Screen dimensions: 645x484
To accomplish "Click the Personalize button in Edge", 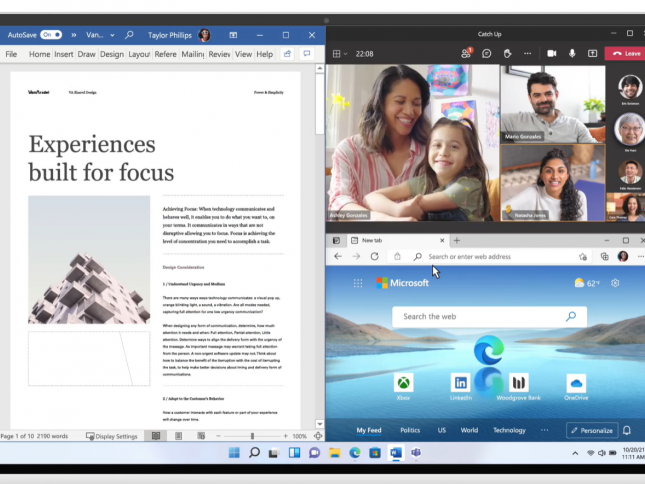I will [x=591, y=430].
